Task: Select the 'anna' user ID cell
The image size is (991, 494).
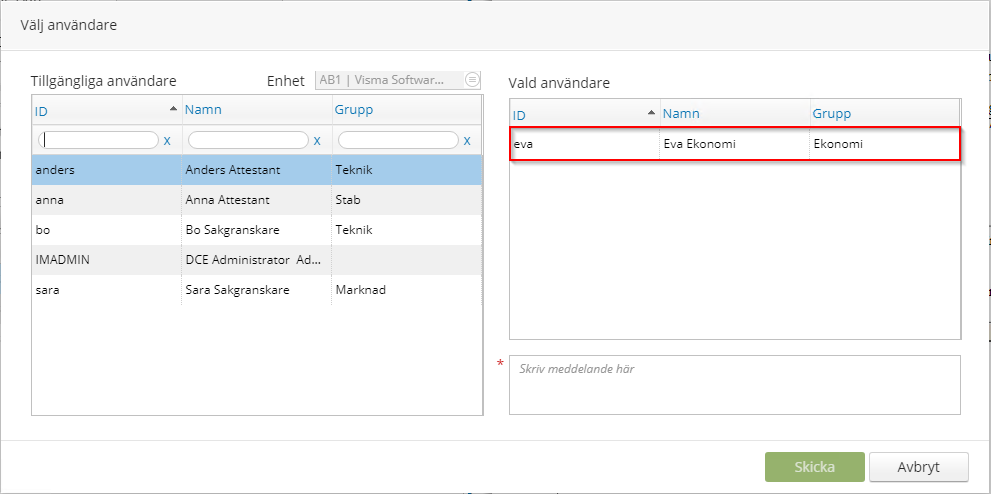Action: pos(107,200)
